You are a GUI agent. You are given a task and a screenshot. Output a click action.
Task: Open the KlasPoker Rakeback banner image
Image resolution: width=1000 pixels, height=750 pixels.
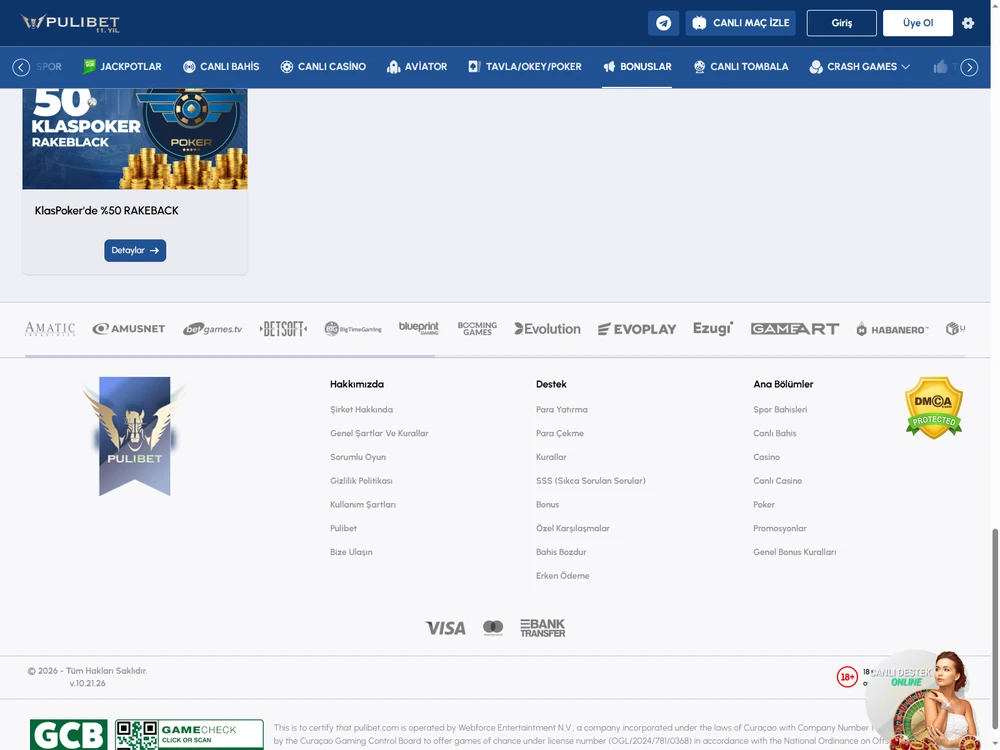[x=135, y=138]
